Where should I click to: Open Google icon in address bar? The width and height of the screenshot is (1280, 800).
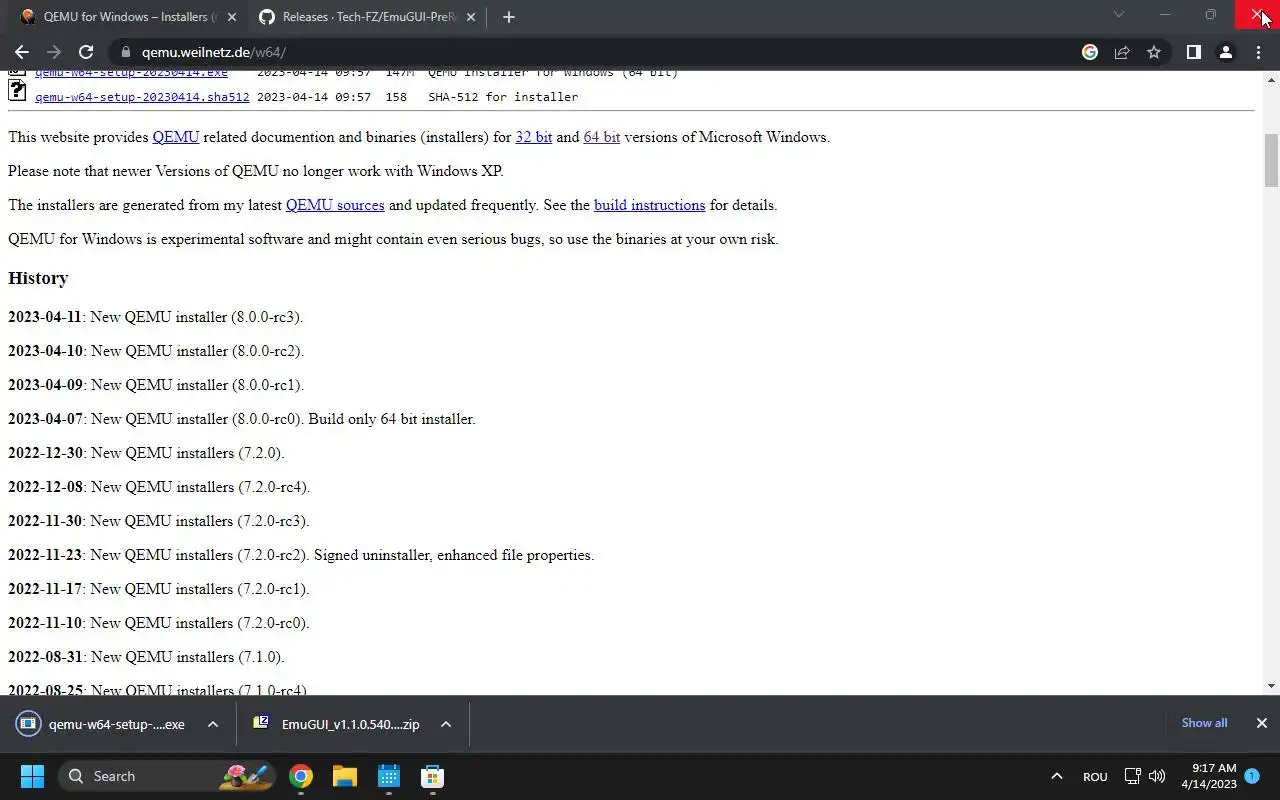[1090, 52]
